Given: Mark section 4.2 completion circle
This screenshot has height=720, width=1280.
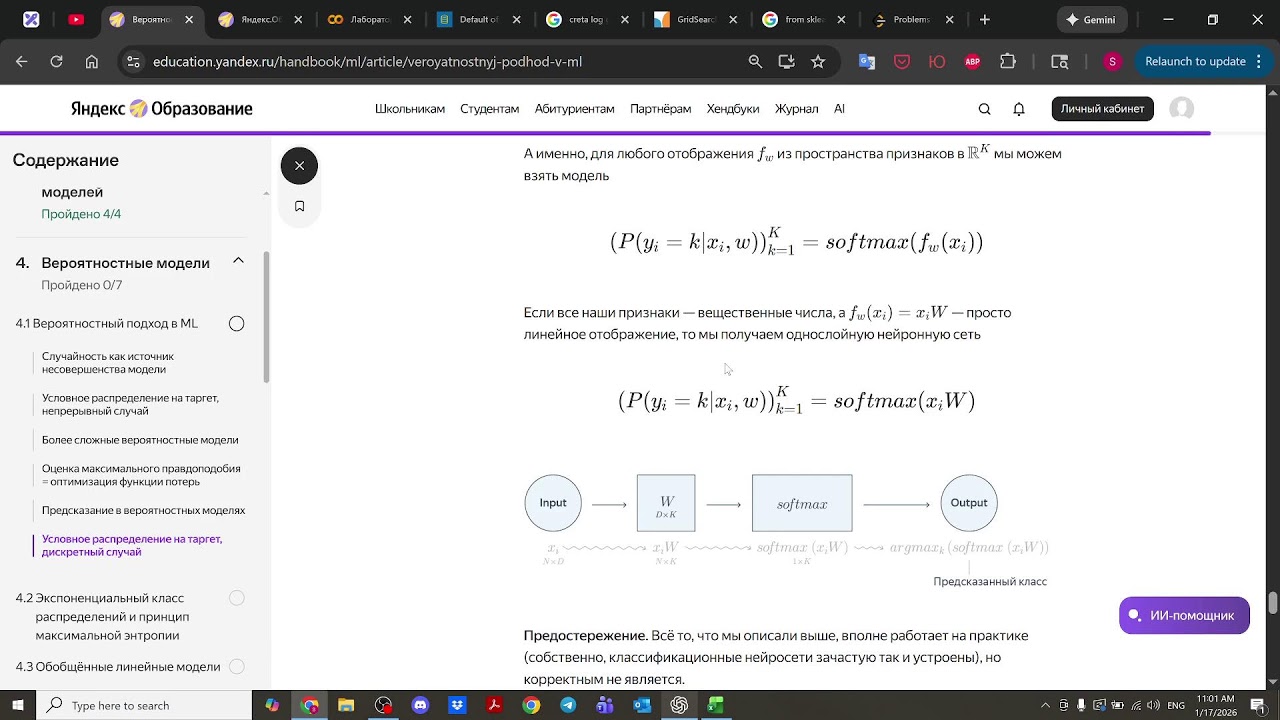Looking at the screenshot, I should 237,598.
